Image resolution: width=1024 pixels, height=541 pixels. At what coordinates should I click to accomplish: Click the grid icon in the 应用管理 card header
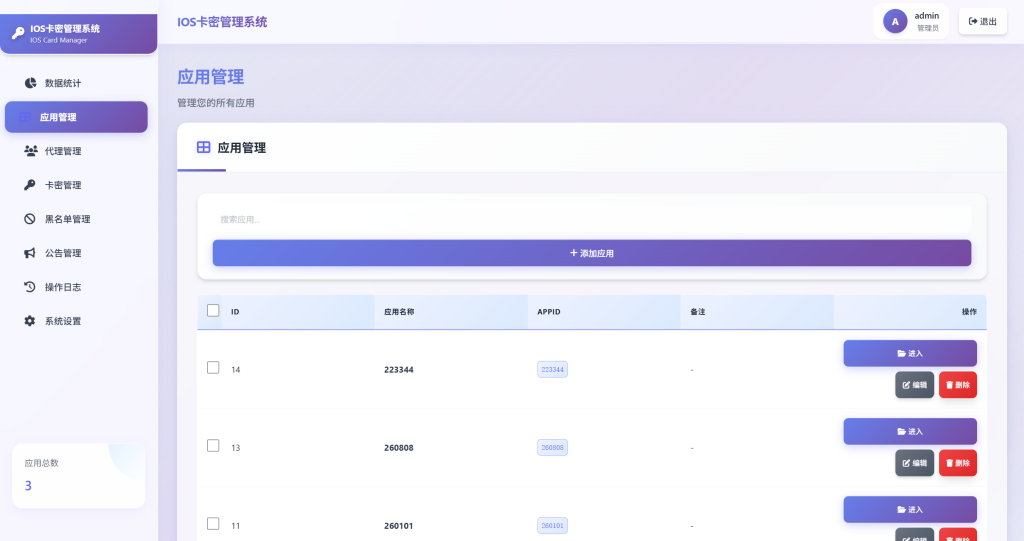[204, 148]
